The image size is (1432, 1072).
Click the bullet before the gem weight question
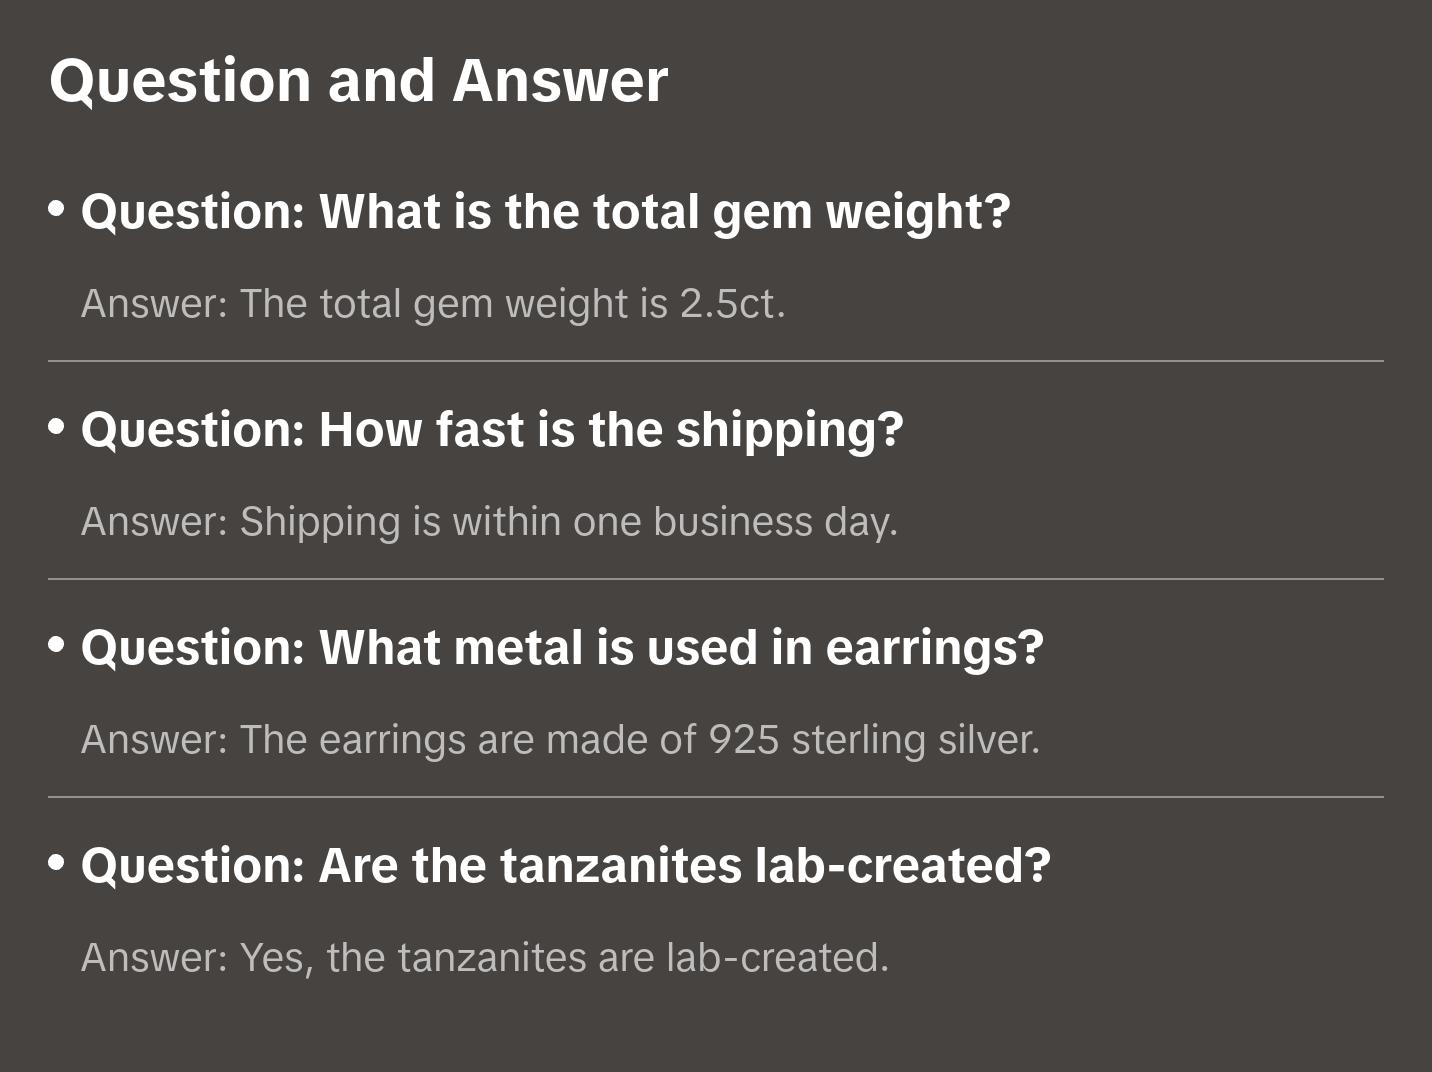click(x=57, y=209)
